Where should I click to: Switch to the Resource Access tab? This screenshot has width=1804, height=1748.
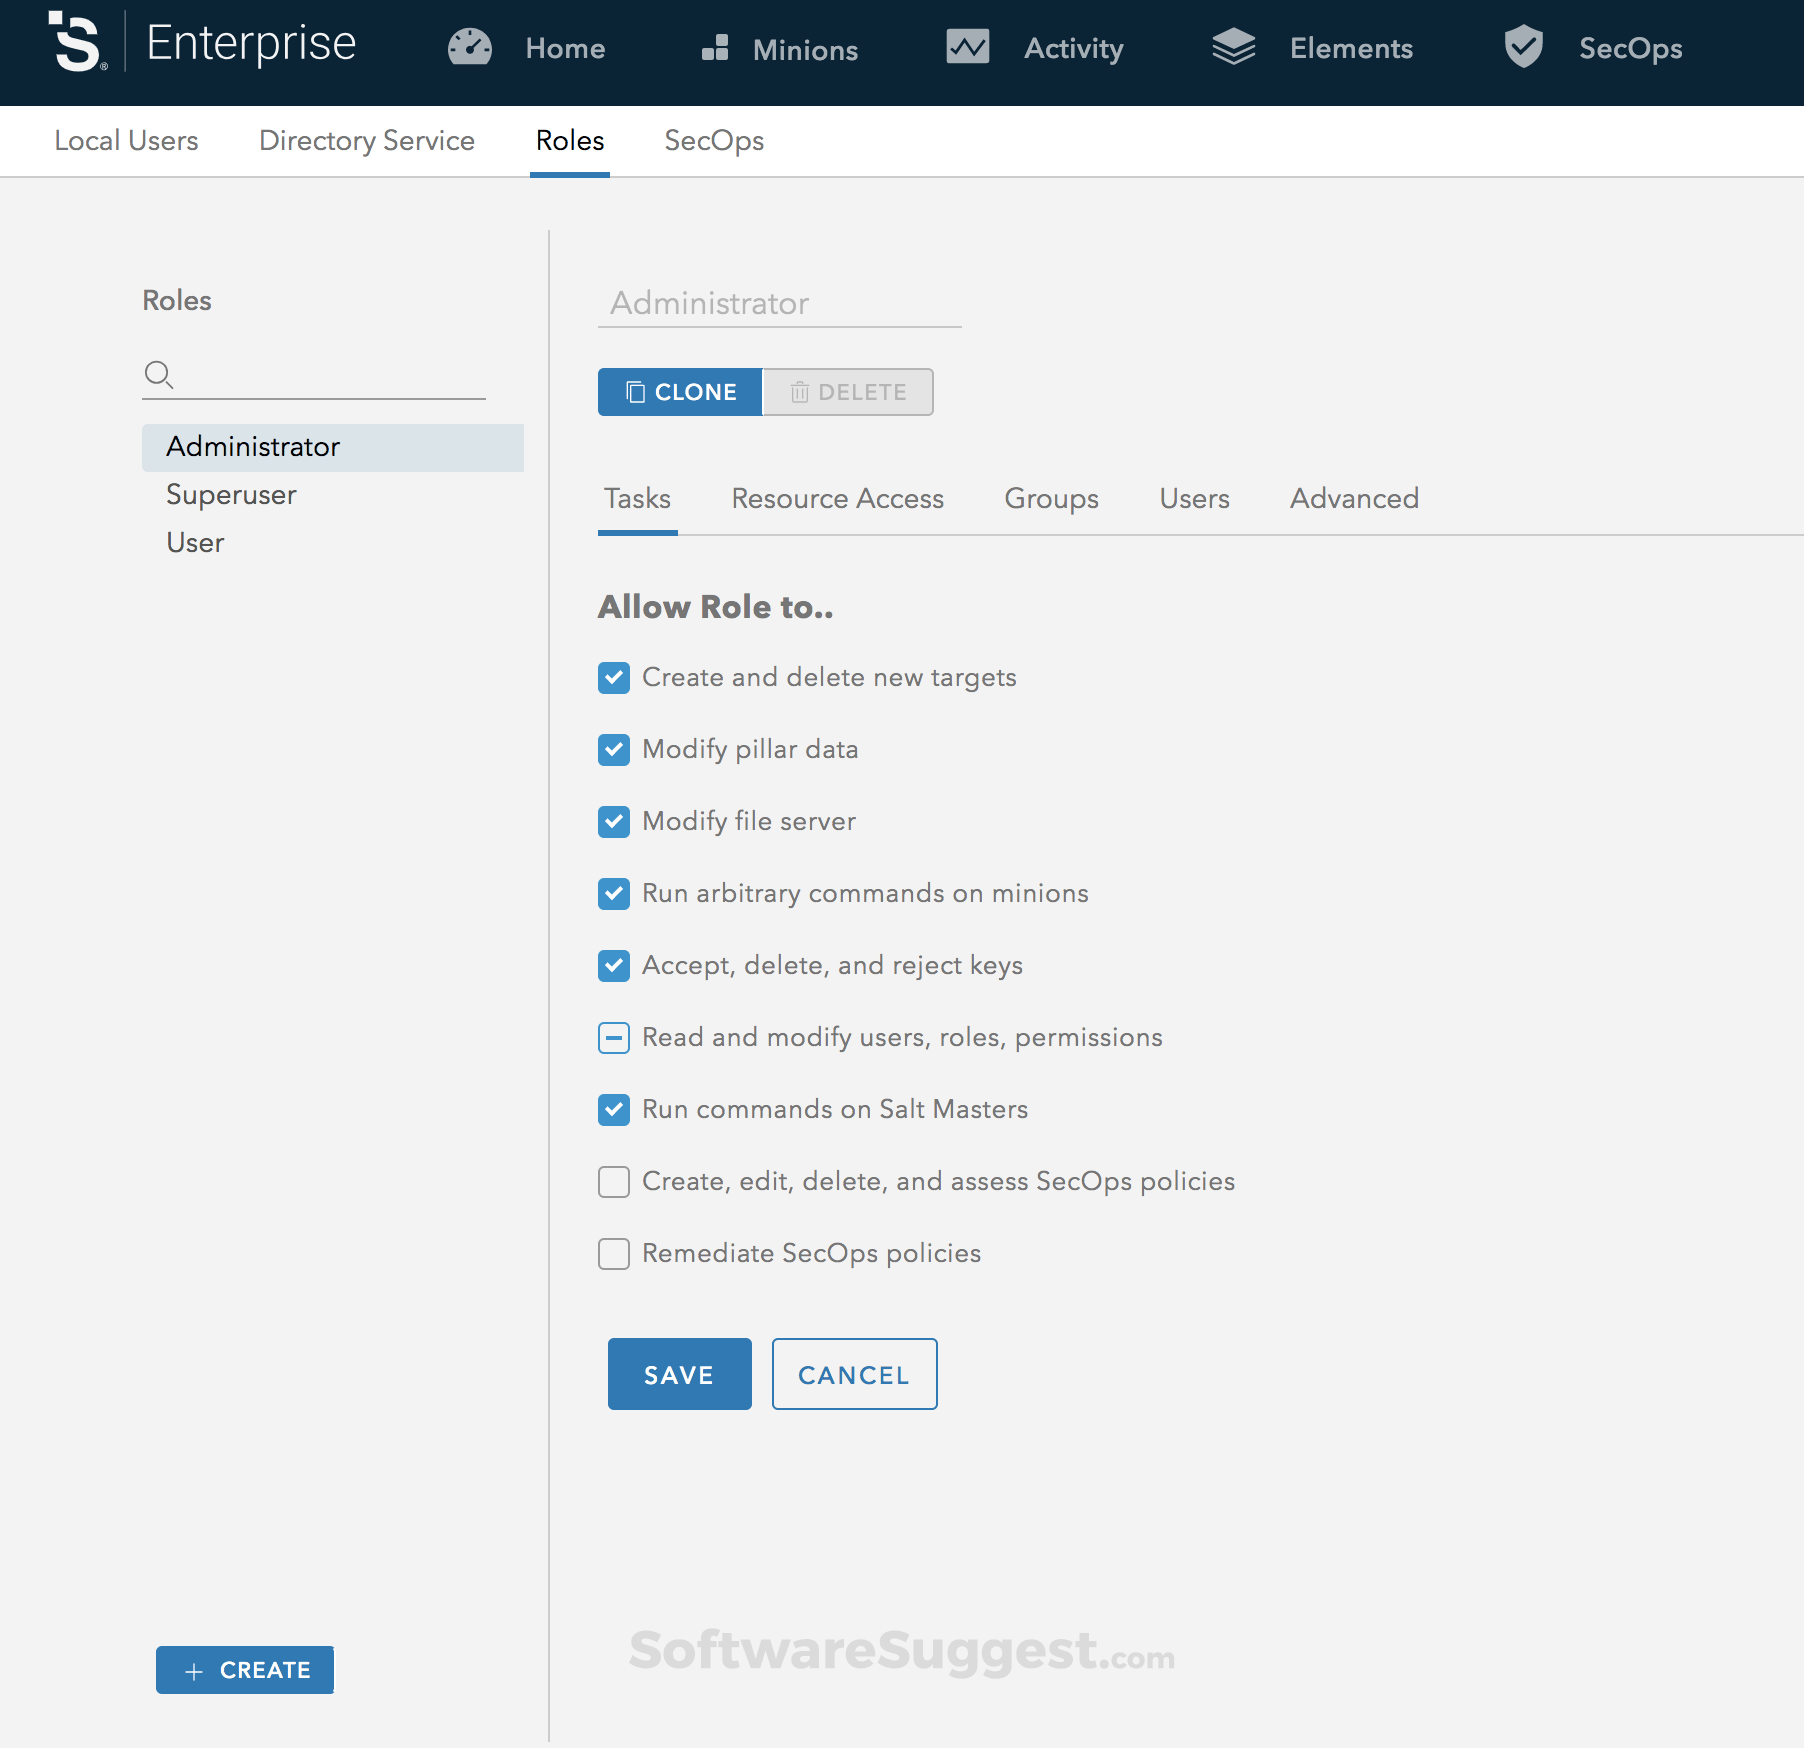838,498
